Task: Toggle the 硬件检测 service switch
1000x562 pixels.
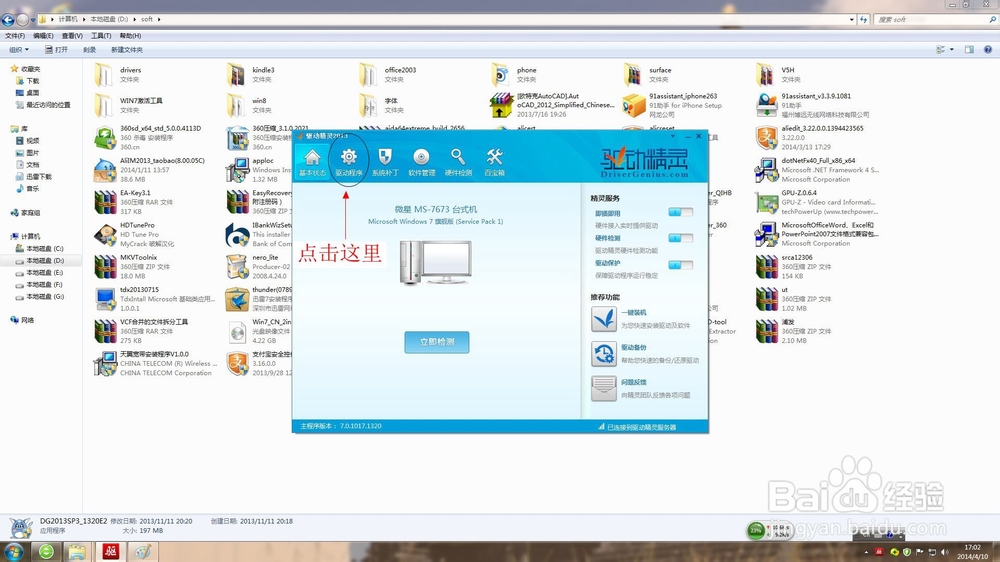Action: pyautogui.click(x=680, y=238)
